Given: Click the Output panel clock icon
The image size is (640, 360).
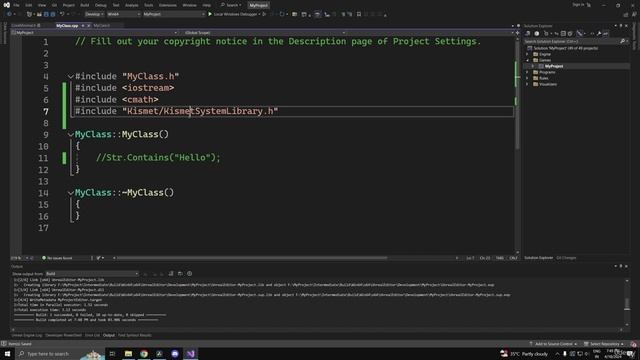Looking at the screenshot, I should click(189, 273).
